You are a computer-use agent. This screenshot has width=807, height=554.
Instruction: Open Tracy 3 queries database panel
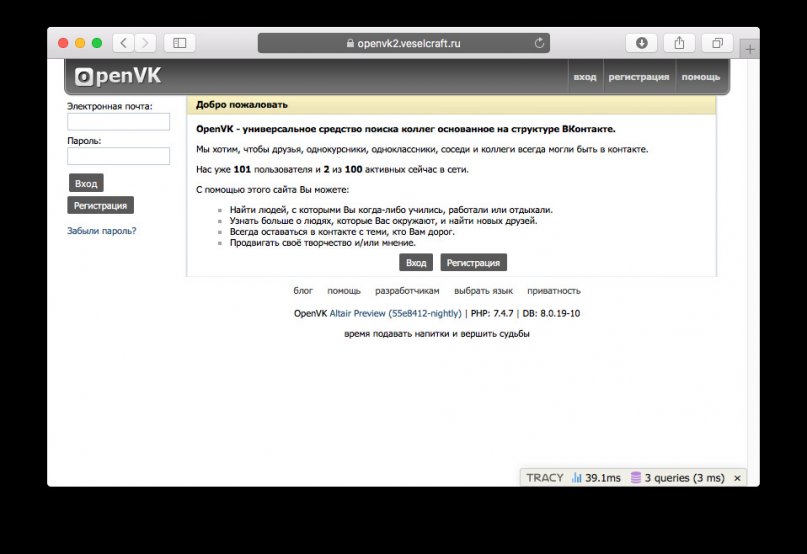[x=677, y=478]
